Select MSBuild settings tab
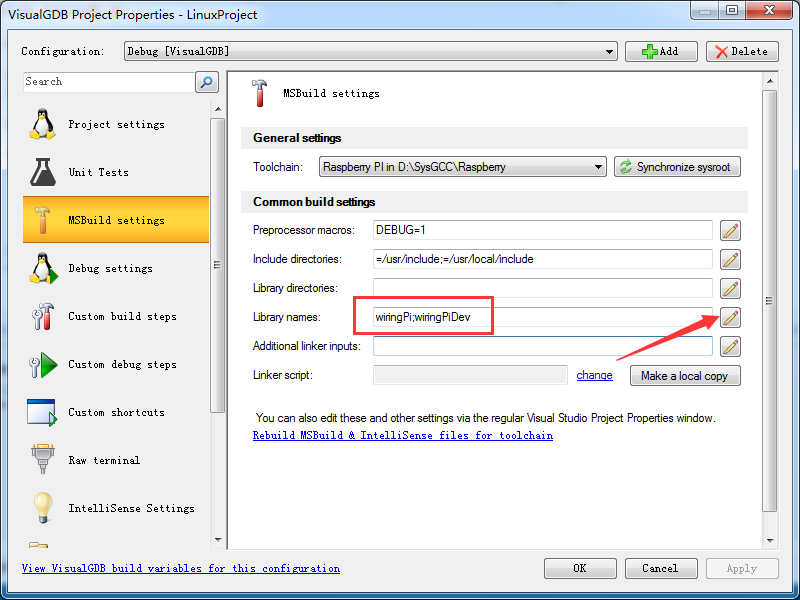The image size is (800, 600). 116,220
